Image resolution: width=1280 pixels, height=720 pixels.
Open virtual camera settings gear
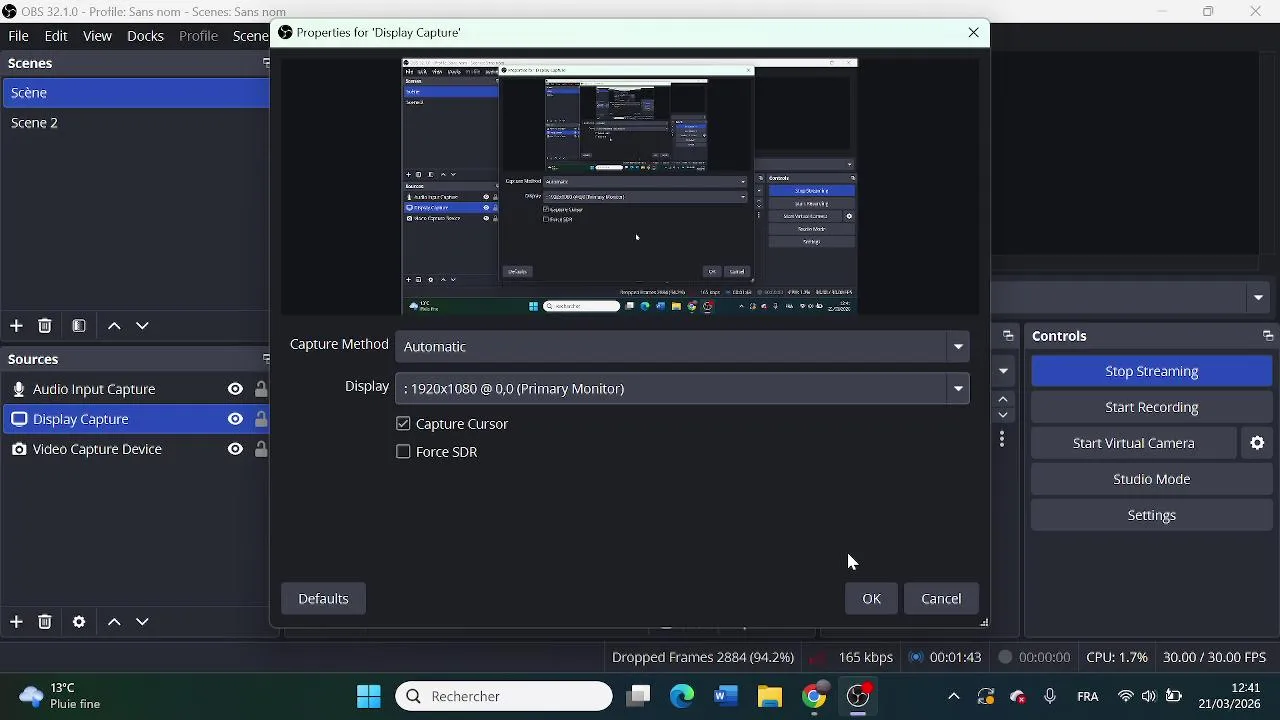pos(1258,443)
